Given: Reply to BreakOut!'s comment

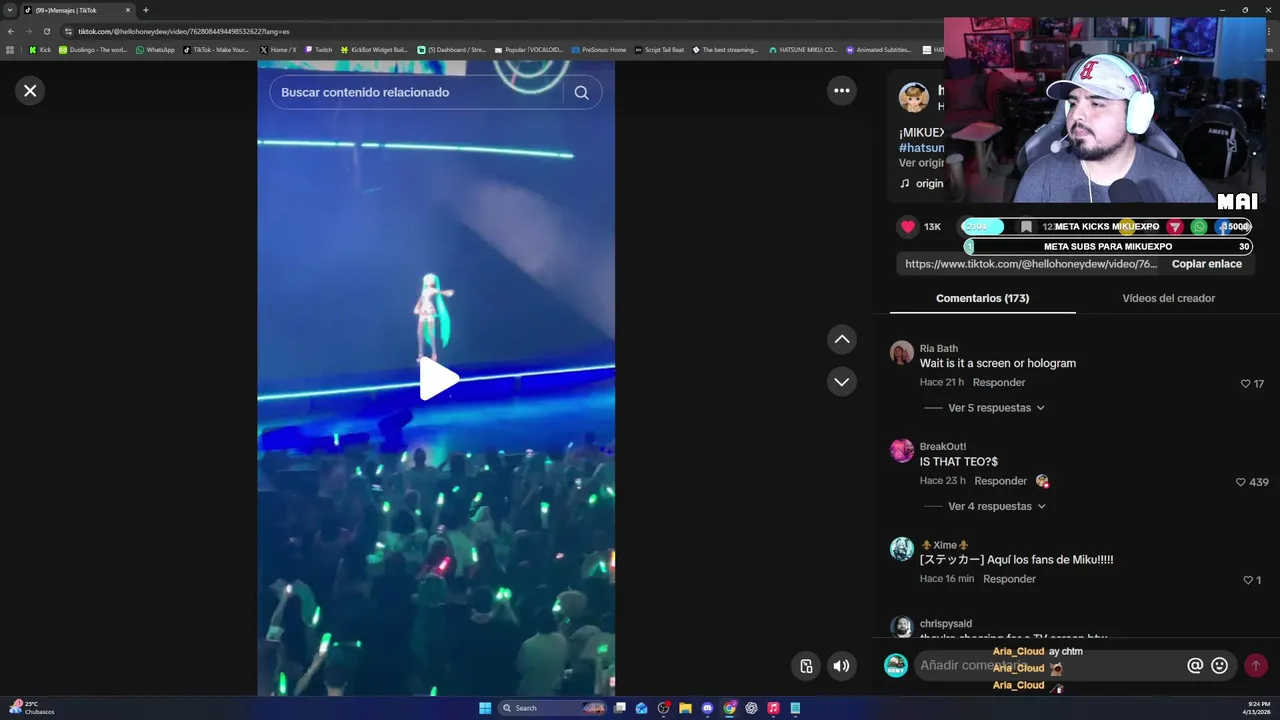Looking at the screenshot, I should 1000,481.
